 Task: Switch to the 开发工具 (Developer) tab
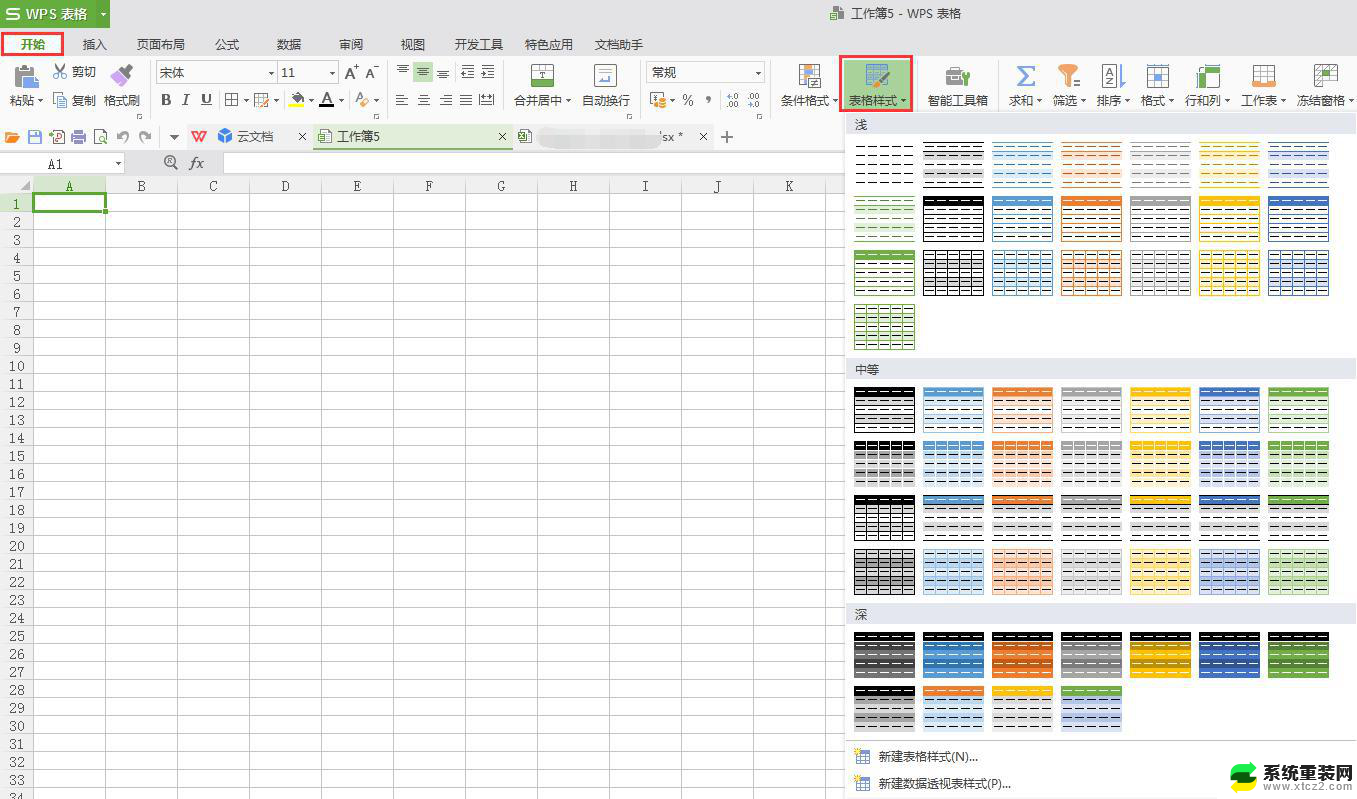479,45
